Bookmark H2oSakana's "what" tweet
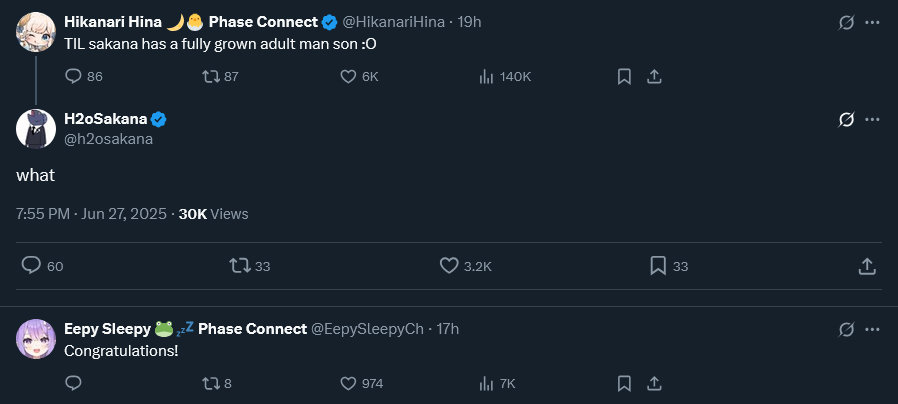The image size is (898, 404). coord(658,266)
